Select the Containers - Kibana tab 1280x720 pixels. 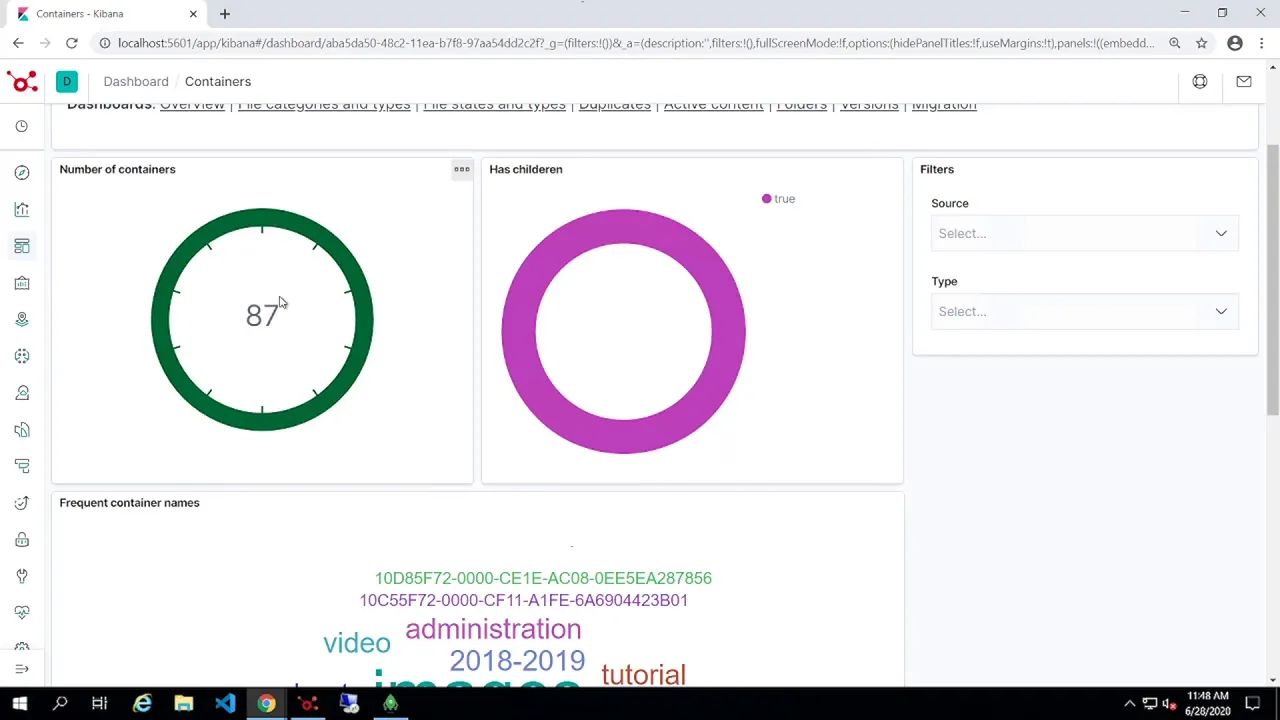pyautogui.click(x=105, y=14)
